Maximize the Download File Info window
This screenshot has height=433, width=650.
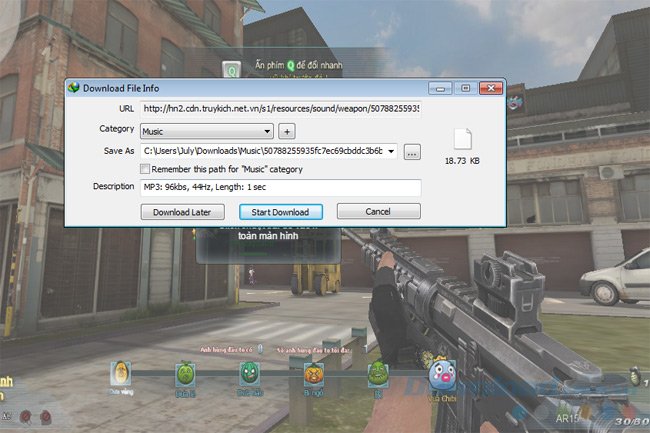tap(465, 88)
